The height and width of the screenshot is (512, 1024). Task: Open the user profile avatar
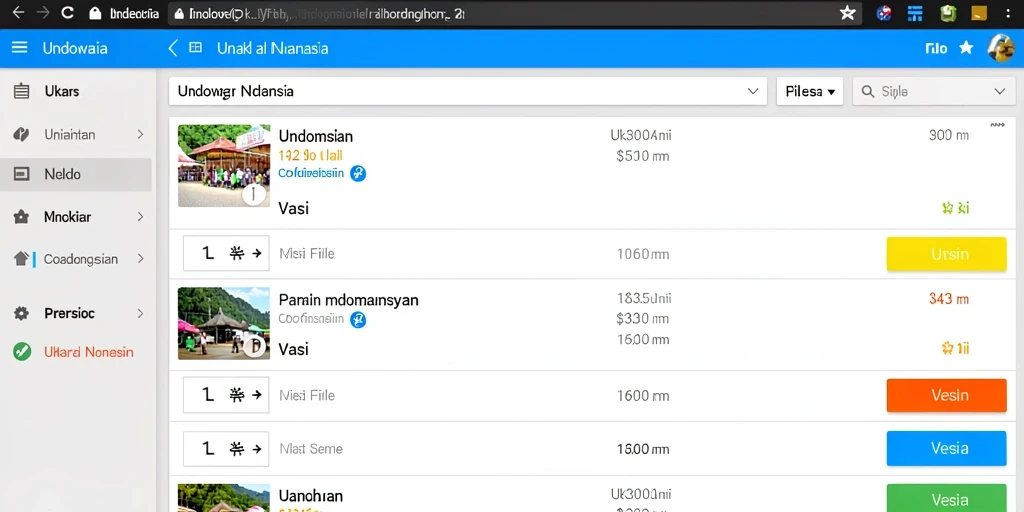tap(1000, 48)
